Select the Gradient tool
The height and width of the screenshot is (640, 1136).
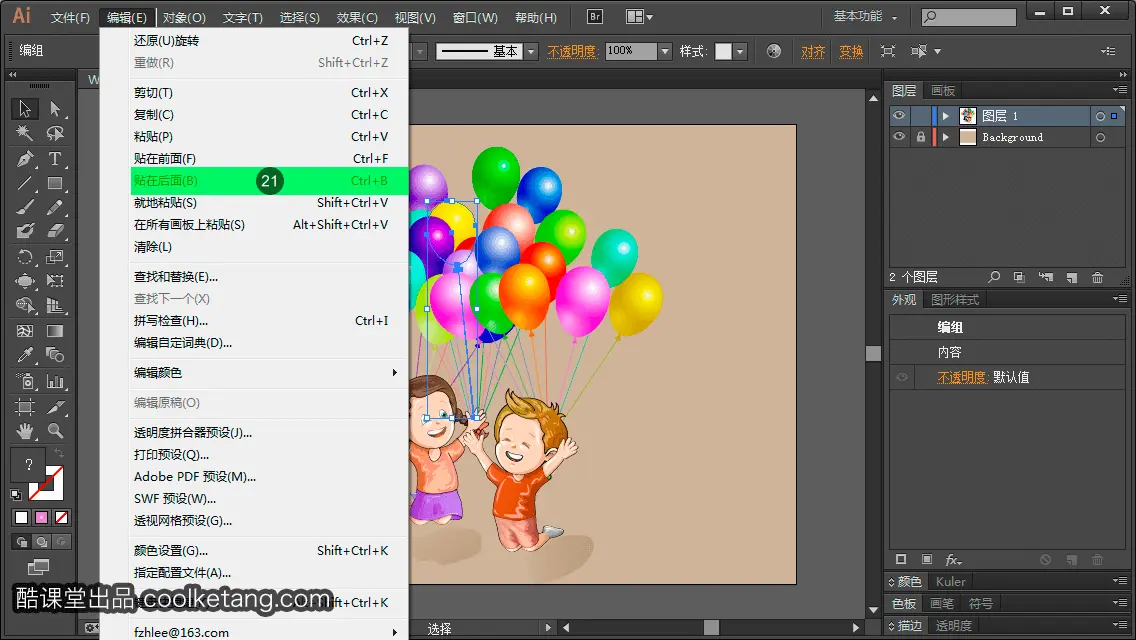coord(55,331)
